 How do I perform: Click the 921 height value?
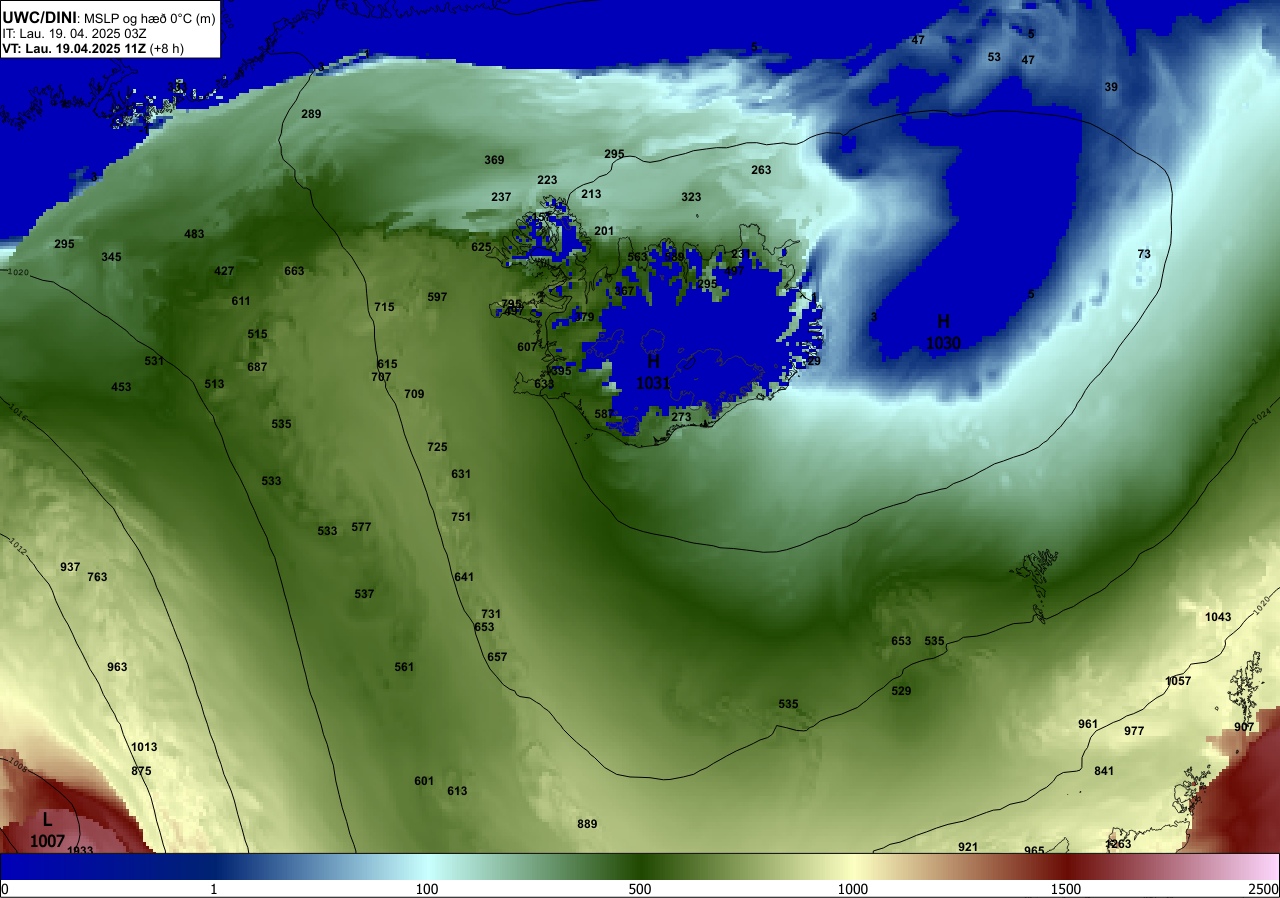(x=968, y=847)
